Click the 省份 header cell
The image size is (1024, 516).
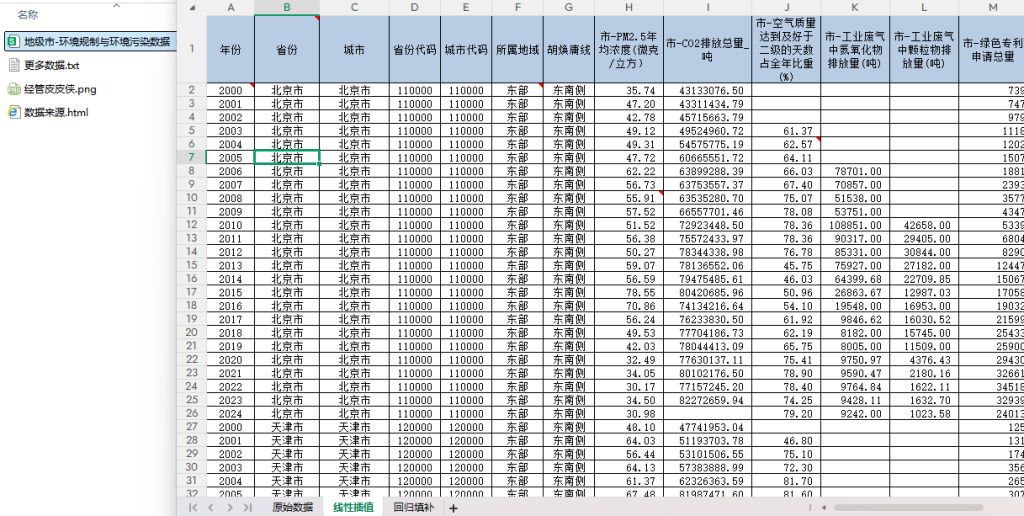click(x=287, y=49)
